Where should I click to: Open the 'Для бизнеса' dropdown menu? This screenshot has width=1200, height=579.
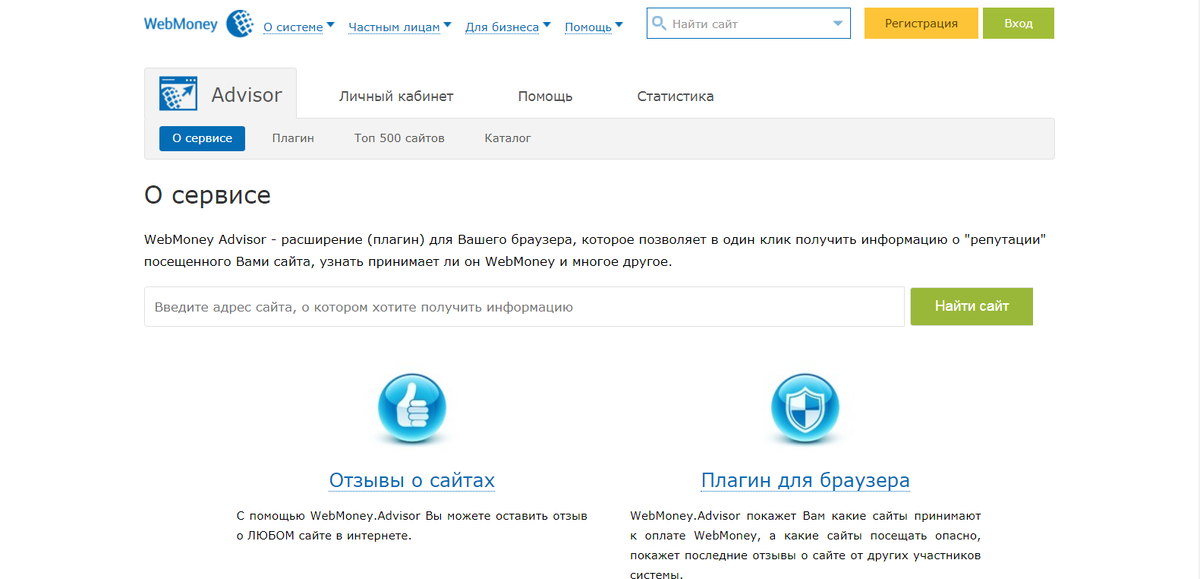pos(508,27)
